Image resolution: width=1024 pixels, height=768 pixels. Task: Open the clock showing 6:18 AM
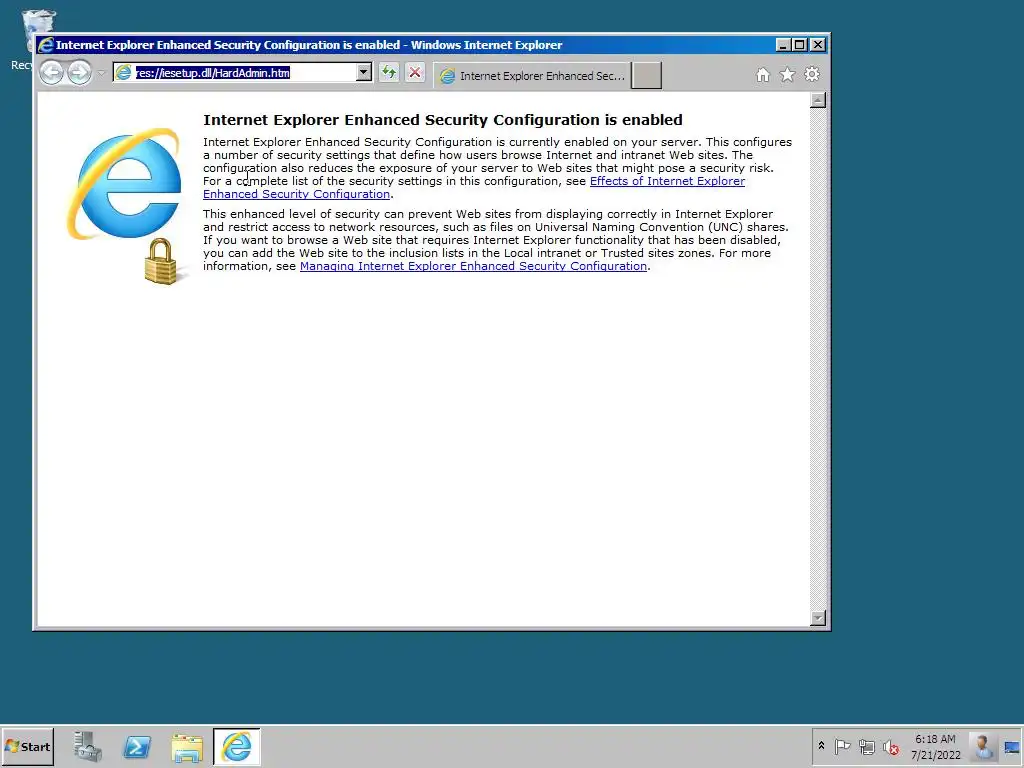point(936,747)
